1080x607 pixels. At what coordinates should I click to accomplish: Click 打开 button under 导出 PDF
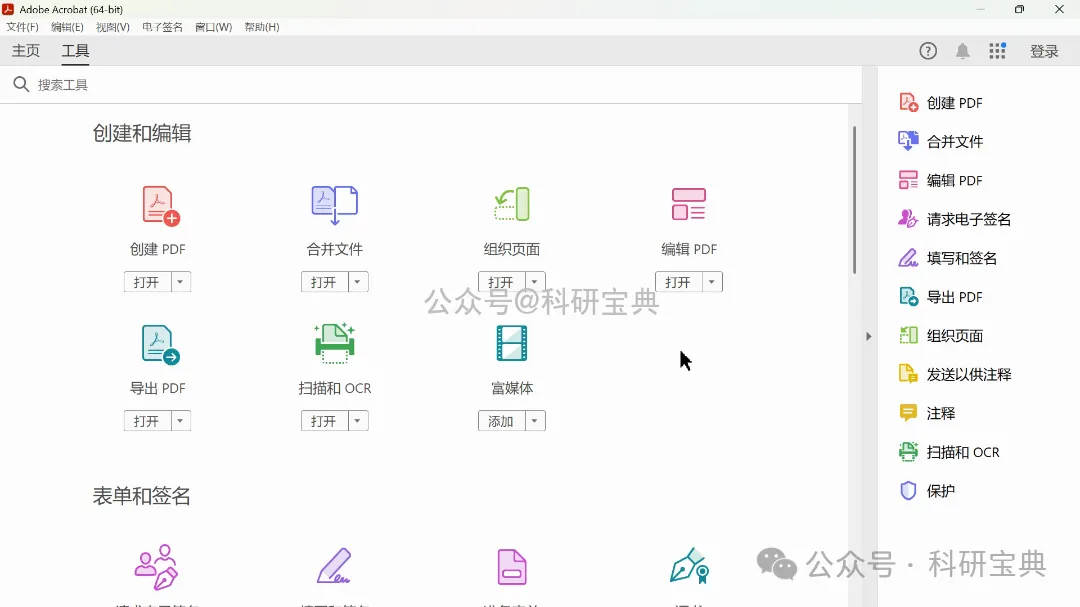point(147,421)
